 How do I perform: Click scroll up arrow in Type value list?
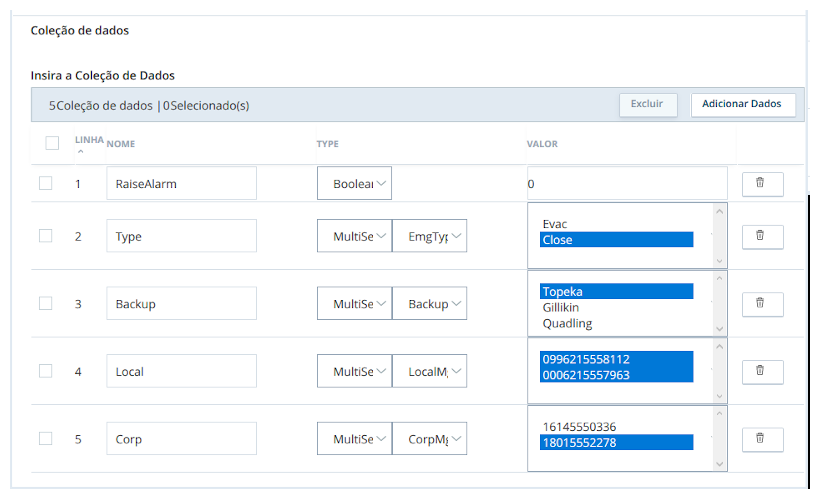720,211
